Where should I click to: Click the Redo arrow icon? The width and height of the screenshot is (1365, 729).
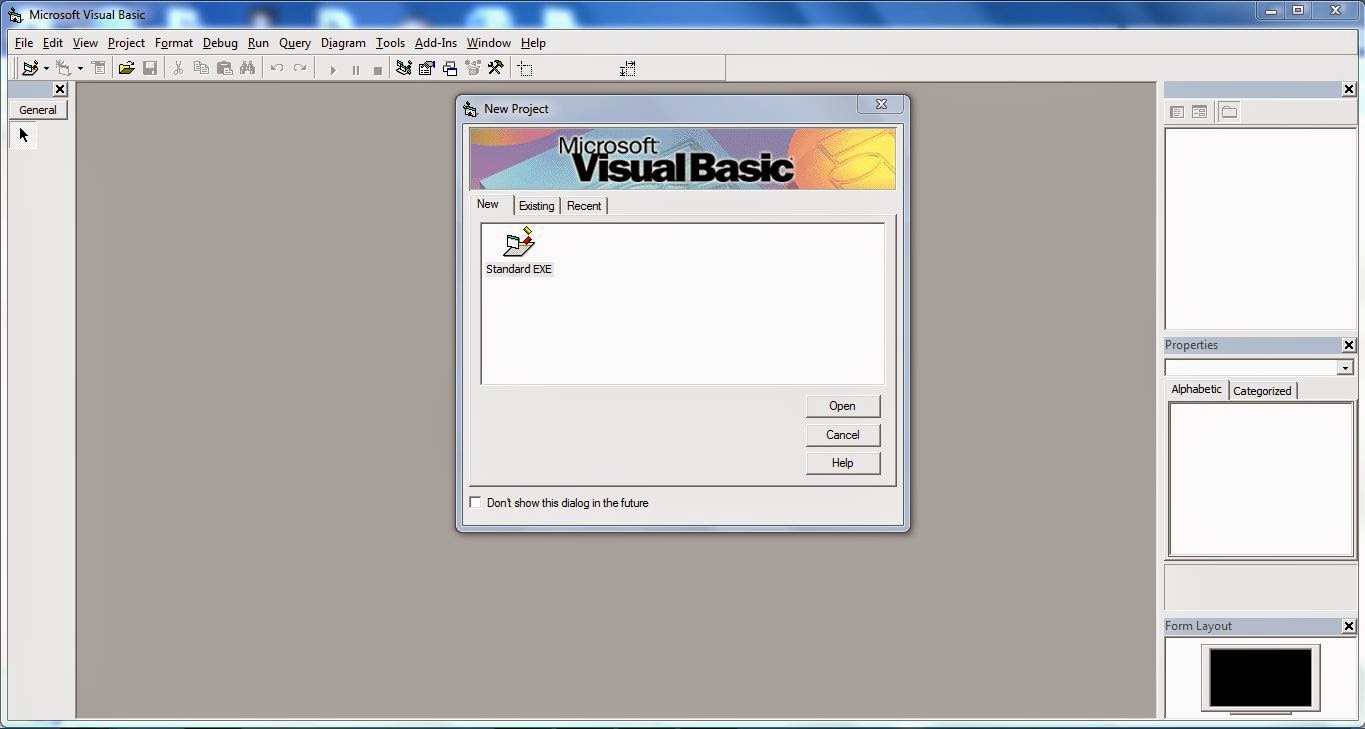click(300, 68)
